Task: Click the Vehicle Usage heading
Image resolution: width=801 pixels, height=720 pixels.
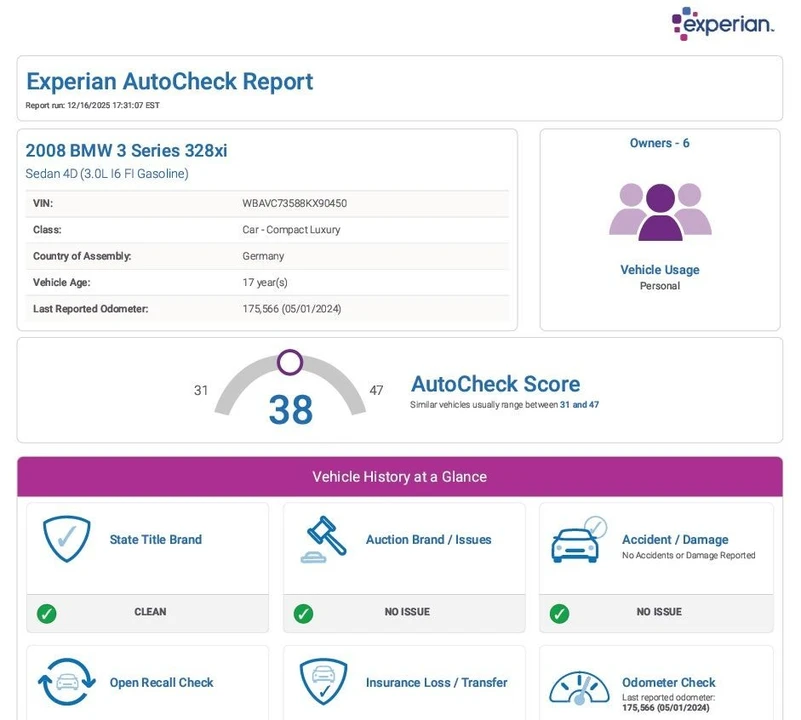Action: (660, 270)
